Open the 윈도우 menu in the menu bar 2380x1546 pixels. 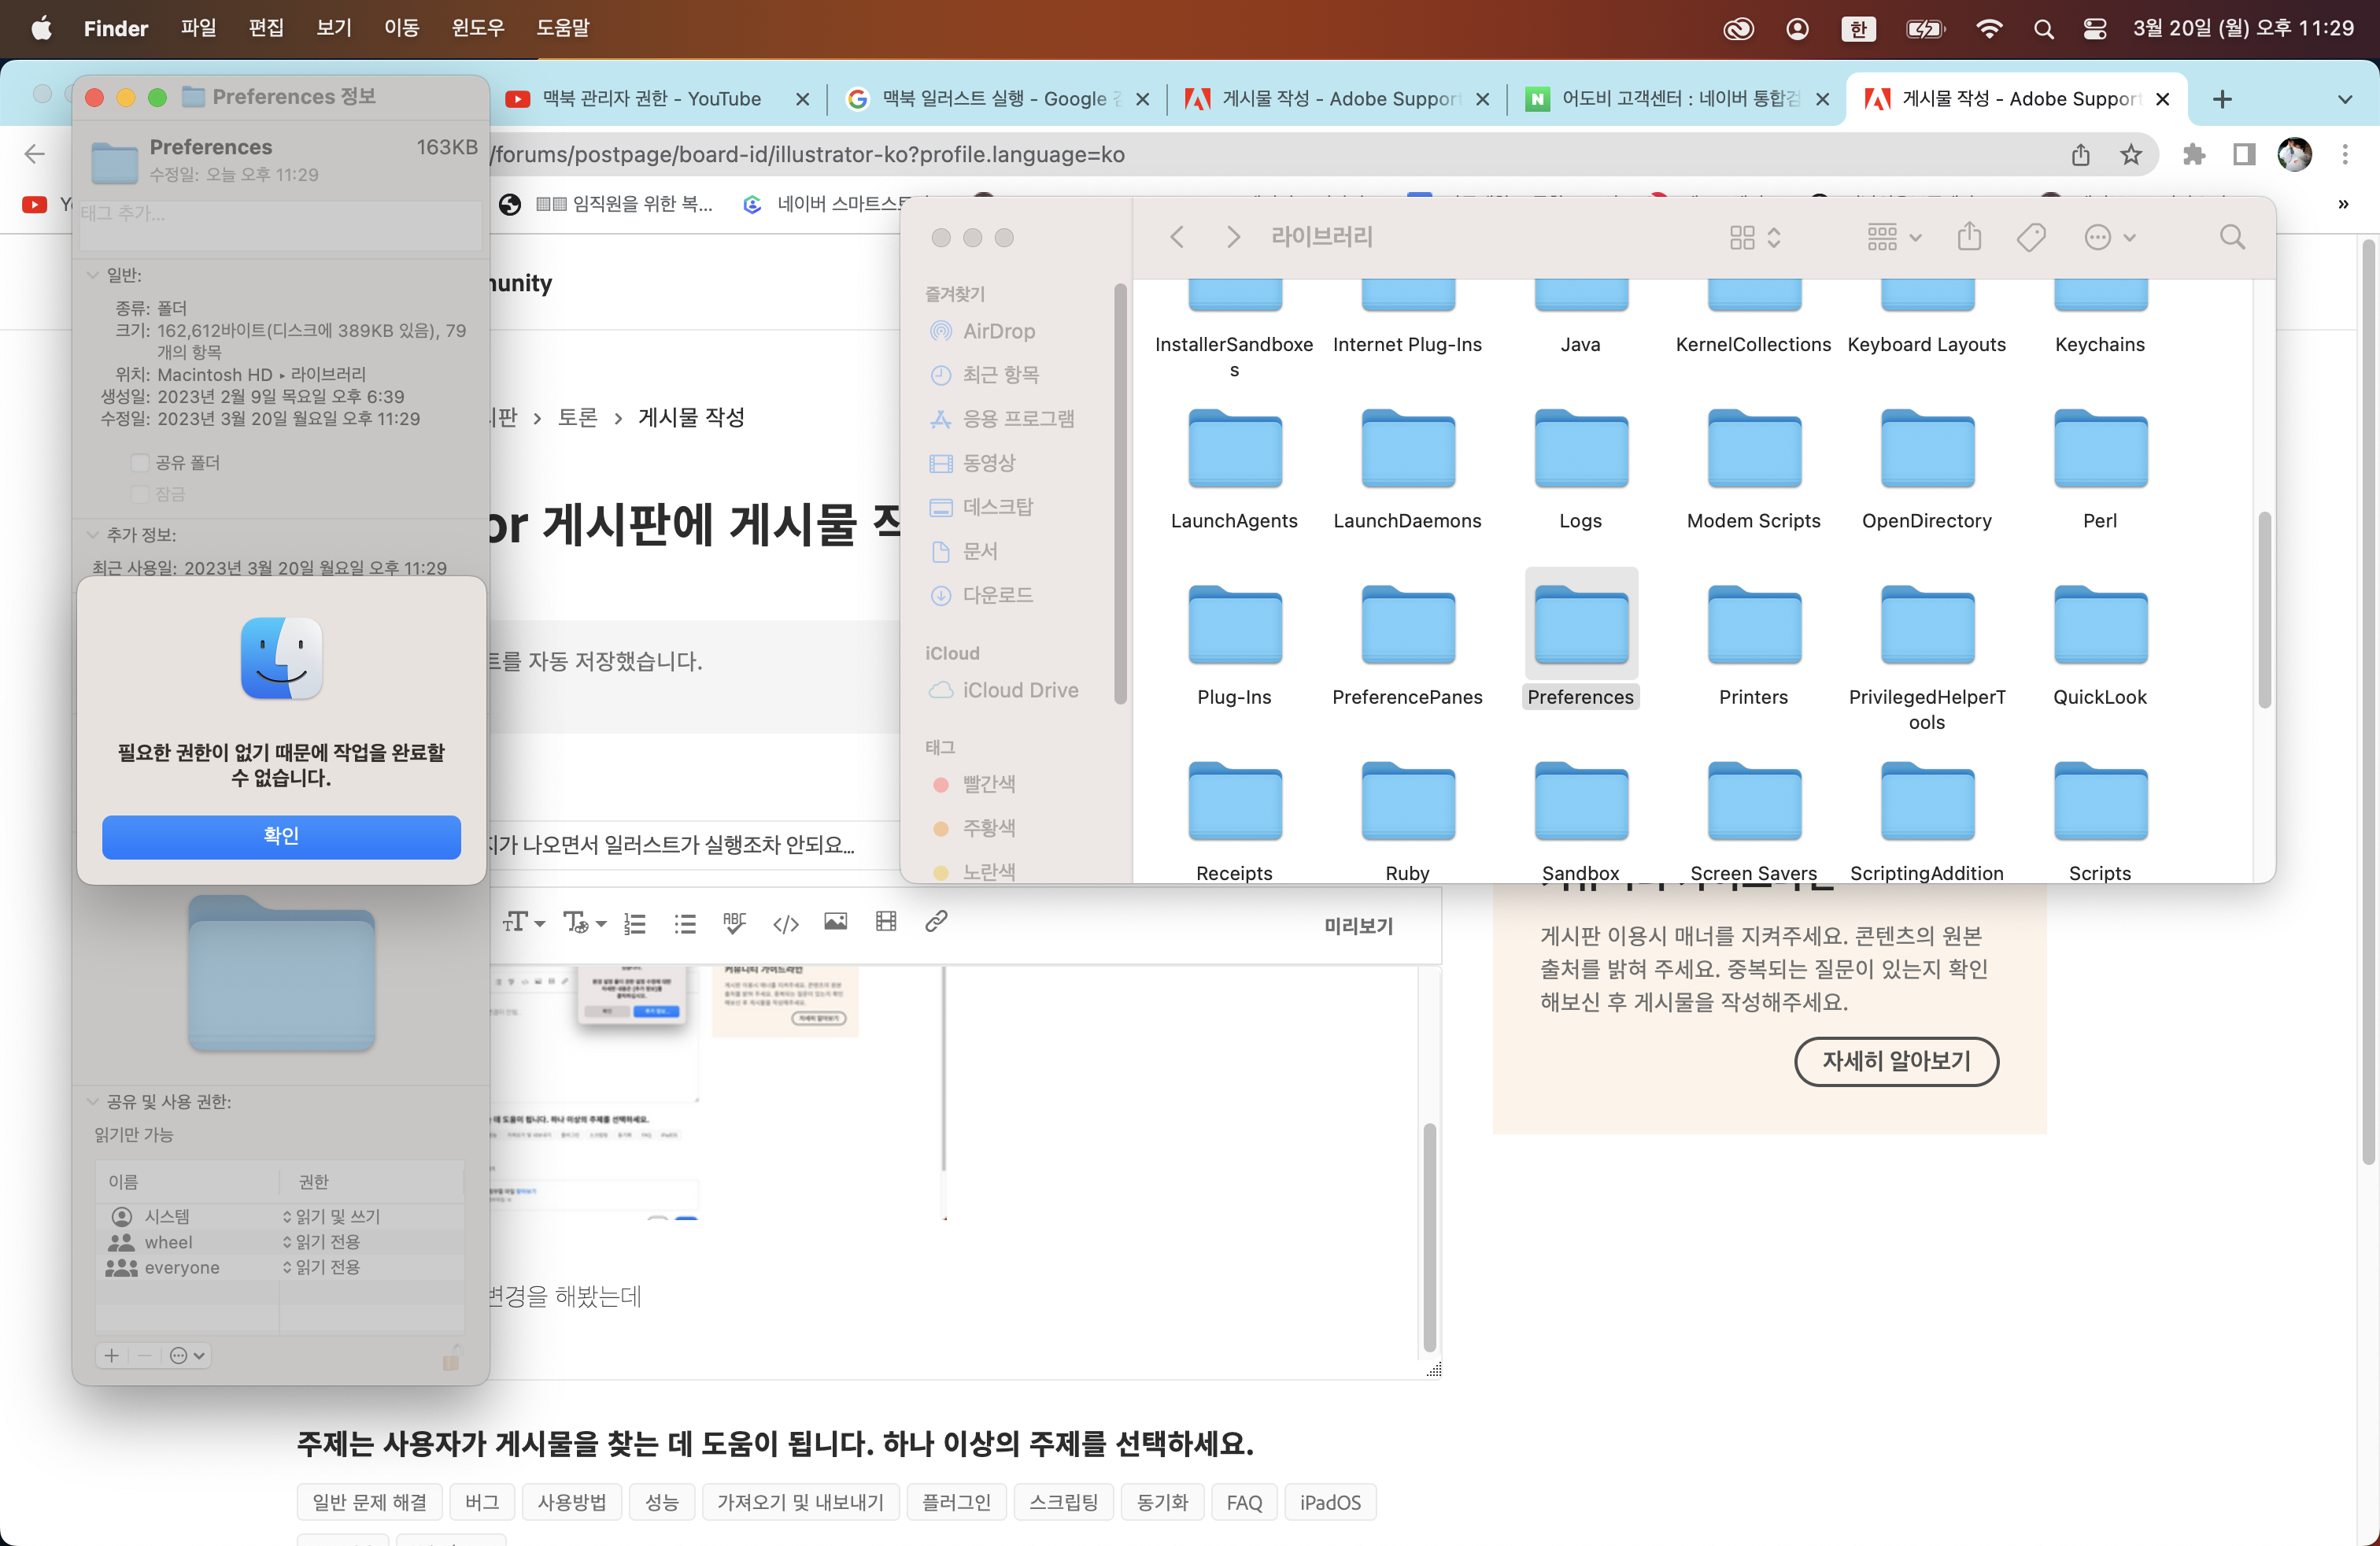click(477, 28)
